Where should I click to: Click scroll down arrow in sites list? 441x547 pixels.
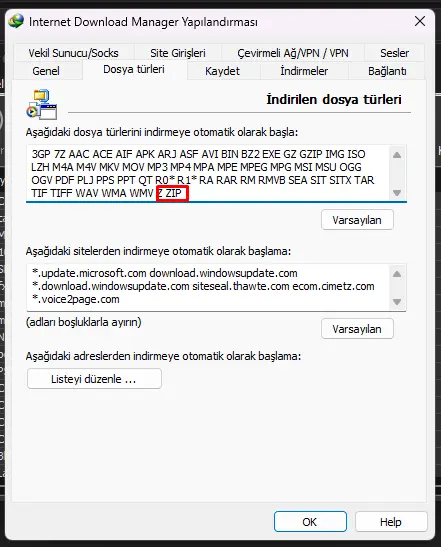pyautogui.click(x=397, y=302)
